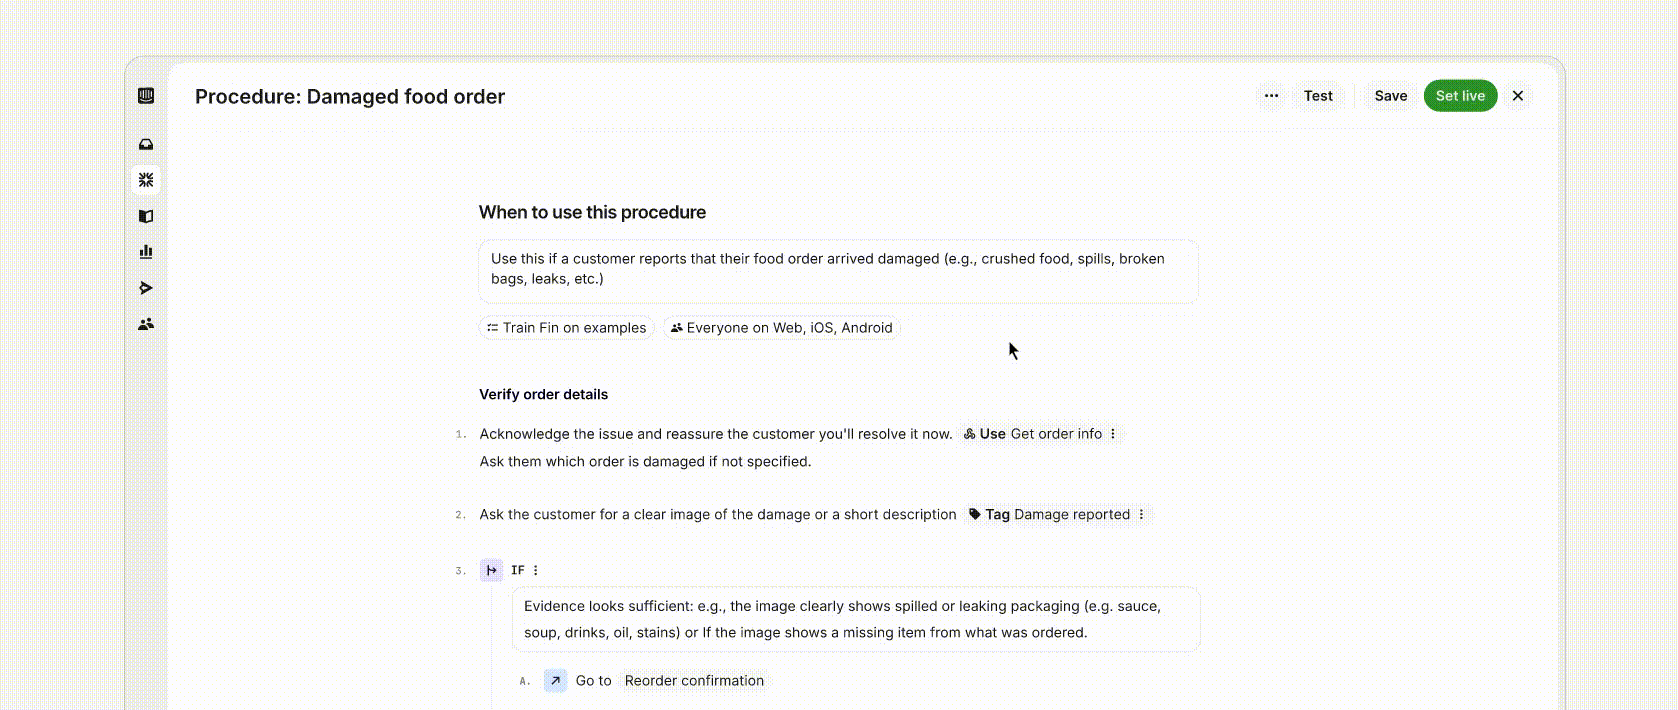
Task: Edit the procedure usage description text box
Action: click(837, 269)
